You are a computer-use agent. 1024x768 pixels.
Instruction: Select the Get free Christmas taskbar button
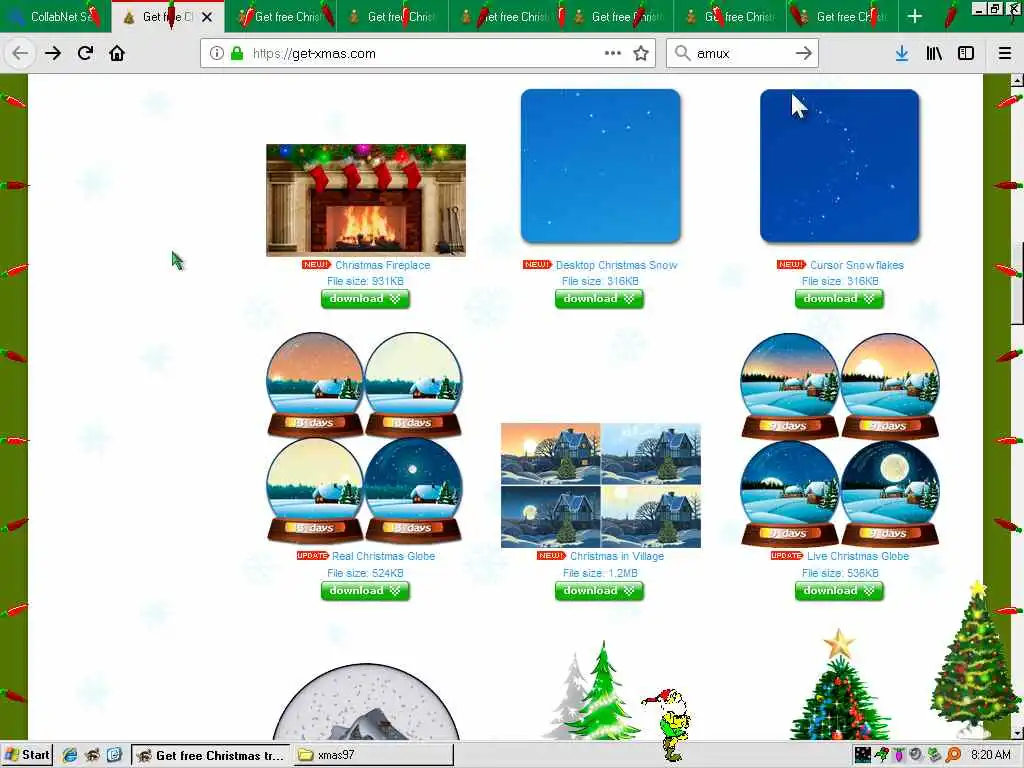pyautogui.click(x=211, y=756)
